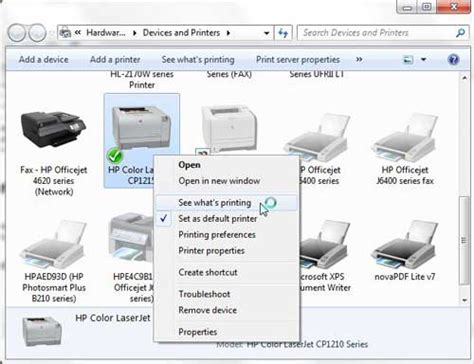Click Add a printer in toolbar
This screenshot has height=364, width=474.
115,60
